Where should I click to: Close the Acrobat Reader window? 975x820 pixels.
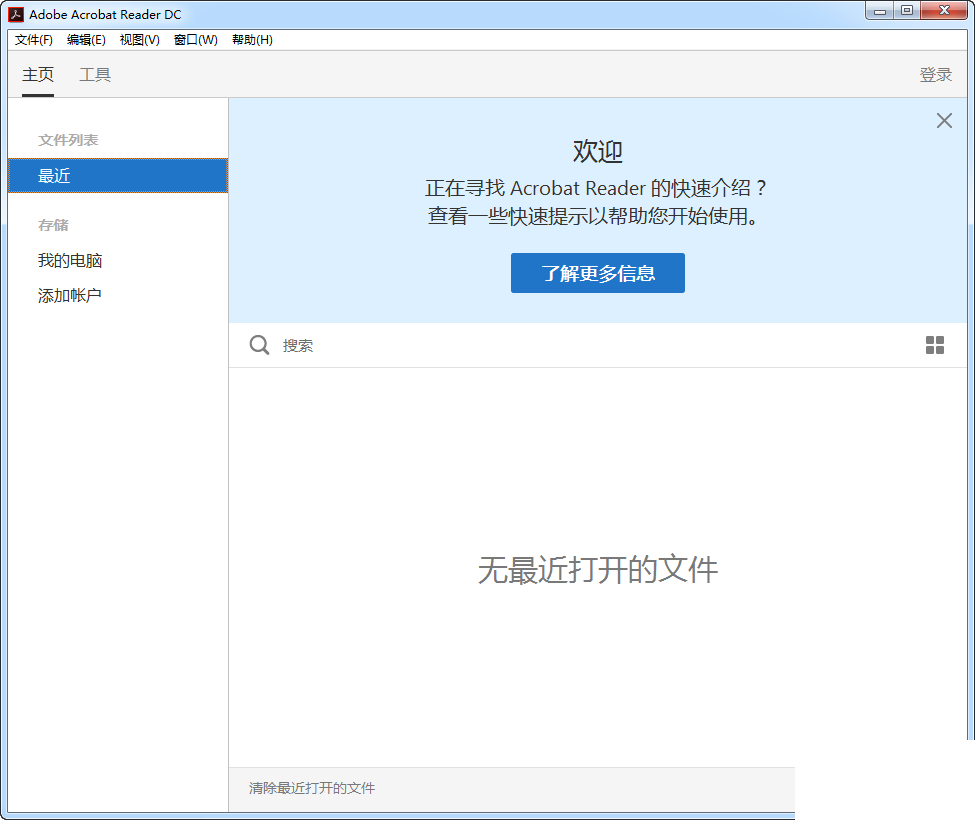(x=944, y=11)
